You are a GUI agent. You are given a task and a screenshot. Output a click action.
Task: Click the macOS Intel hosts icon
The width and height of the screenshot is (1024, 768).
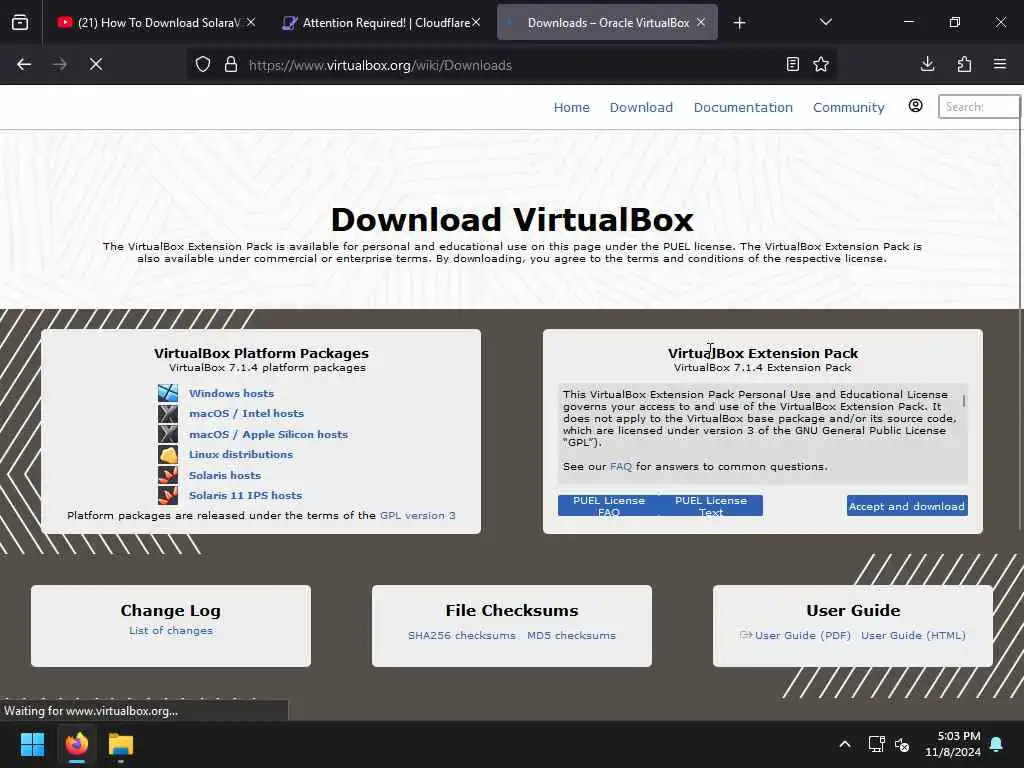[168, 413]
